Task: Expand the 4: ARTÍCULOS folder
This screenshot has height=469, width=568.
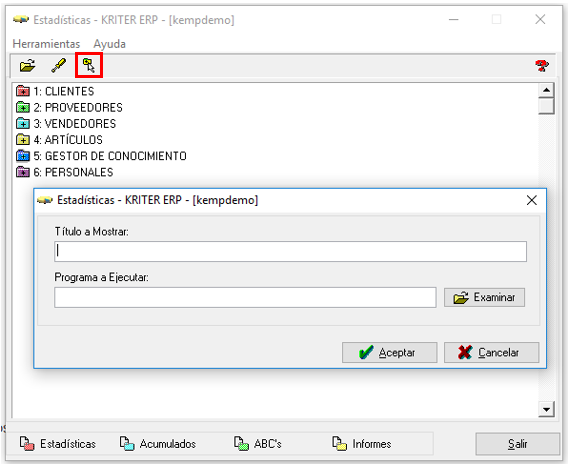Action: pyautogui.click(x=23, y=139)
